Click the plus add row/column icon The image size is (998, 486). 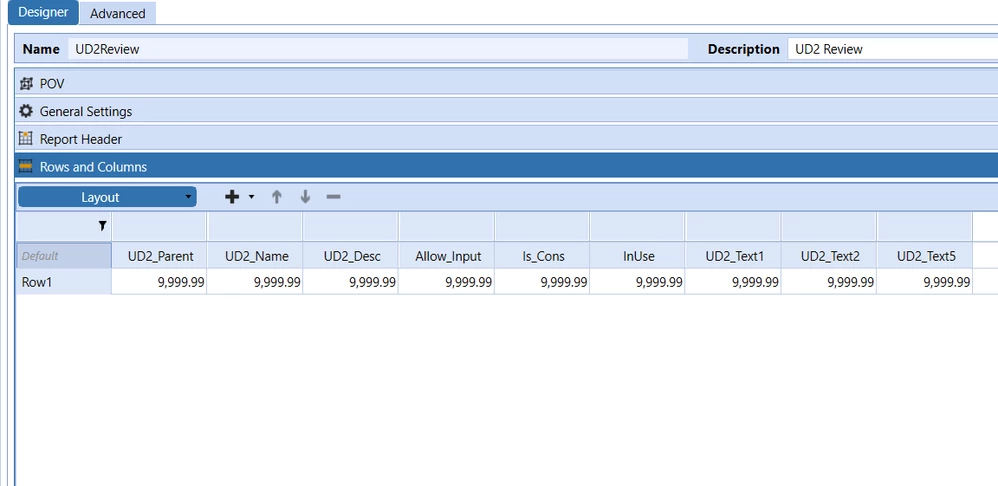[232, 197]
